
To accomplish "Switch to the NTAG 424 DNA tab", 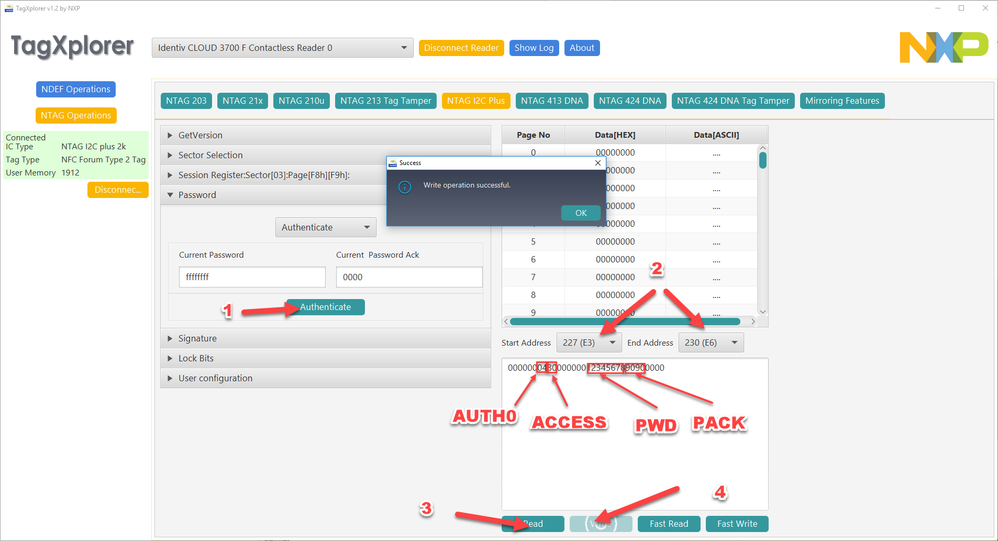I will 629,101.
